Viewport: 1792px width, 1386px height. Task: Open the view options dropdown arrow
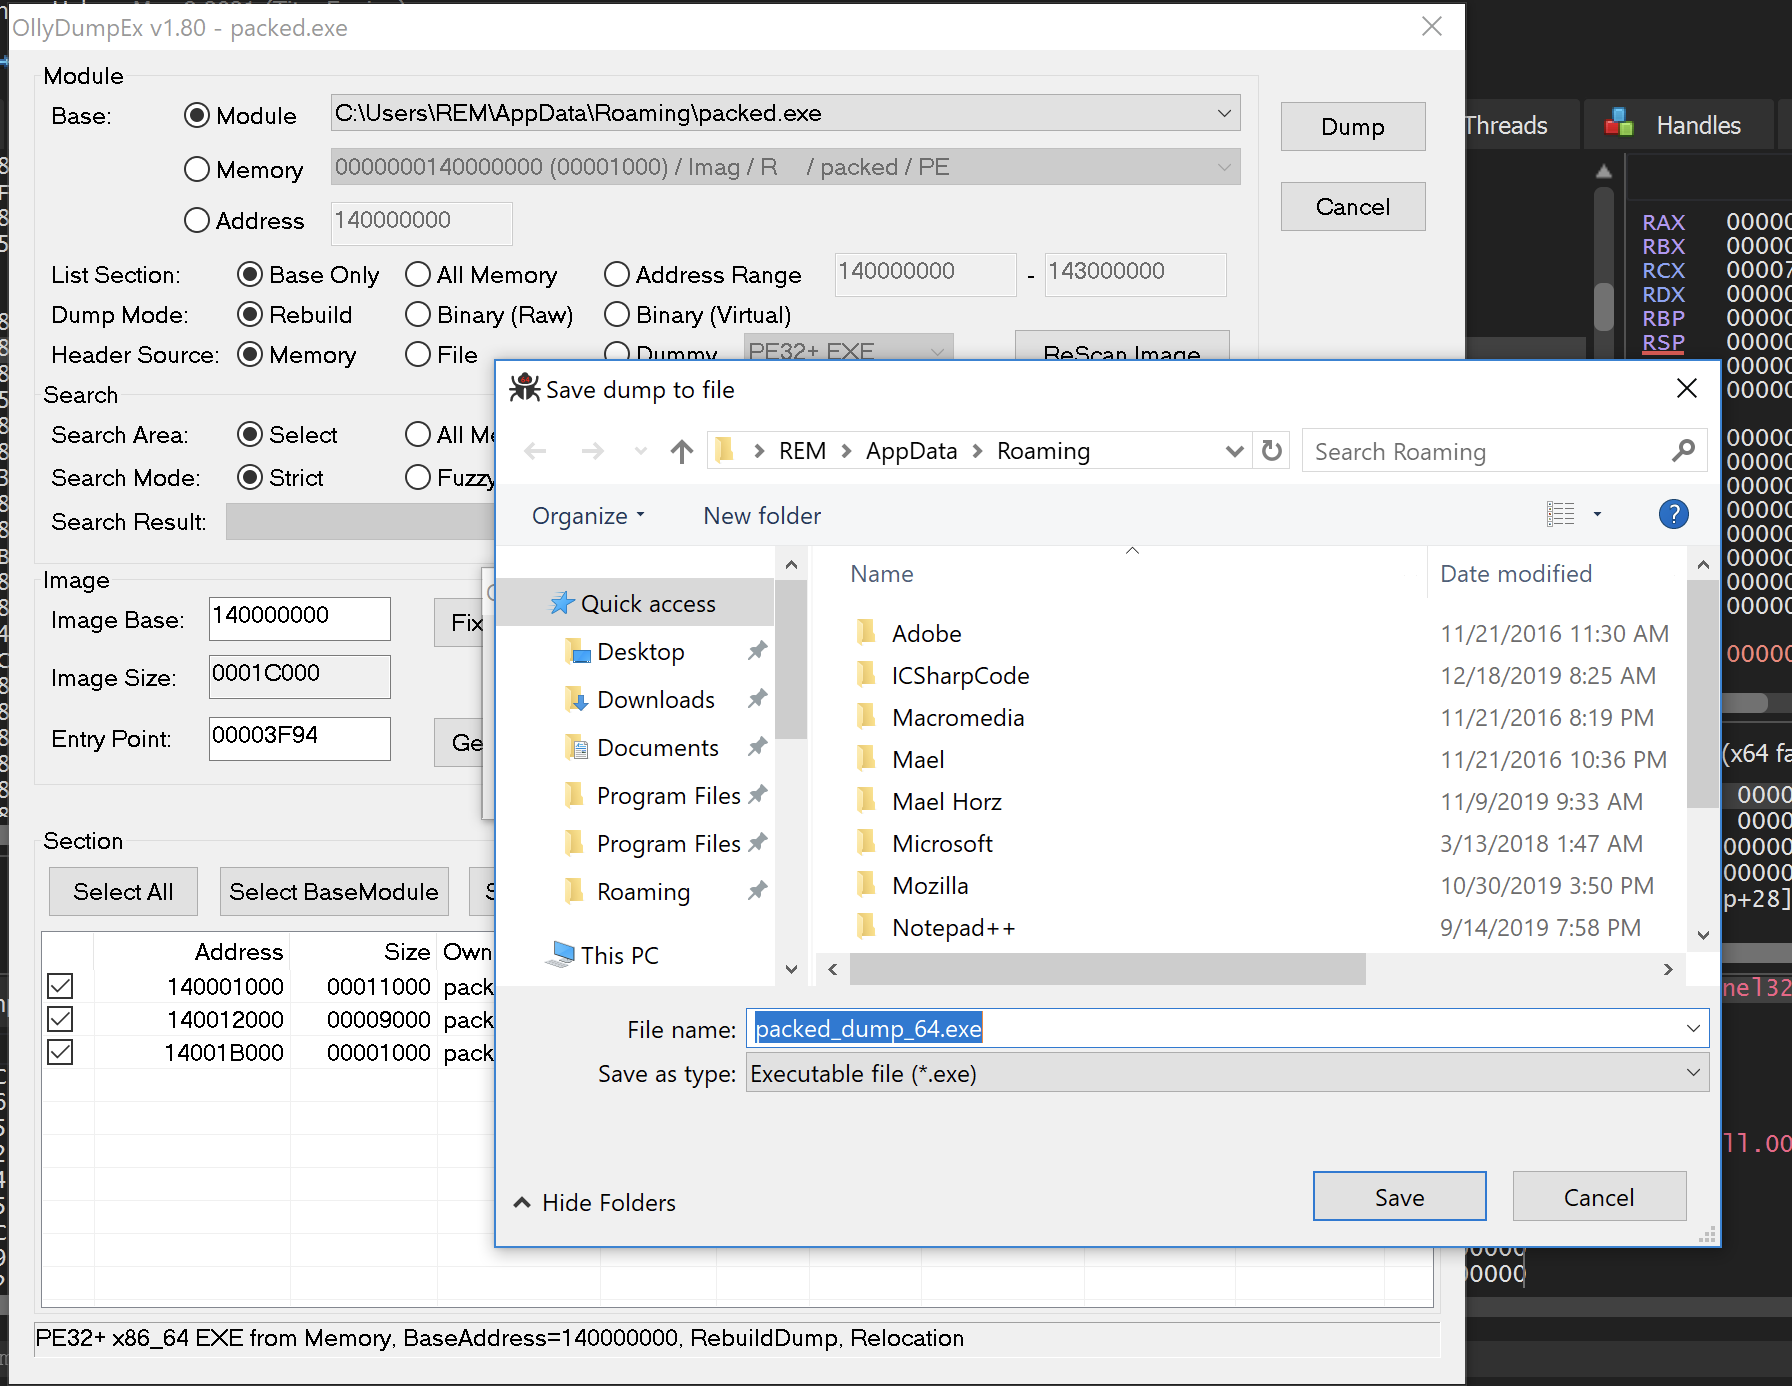point(1597,514)
